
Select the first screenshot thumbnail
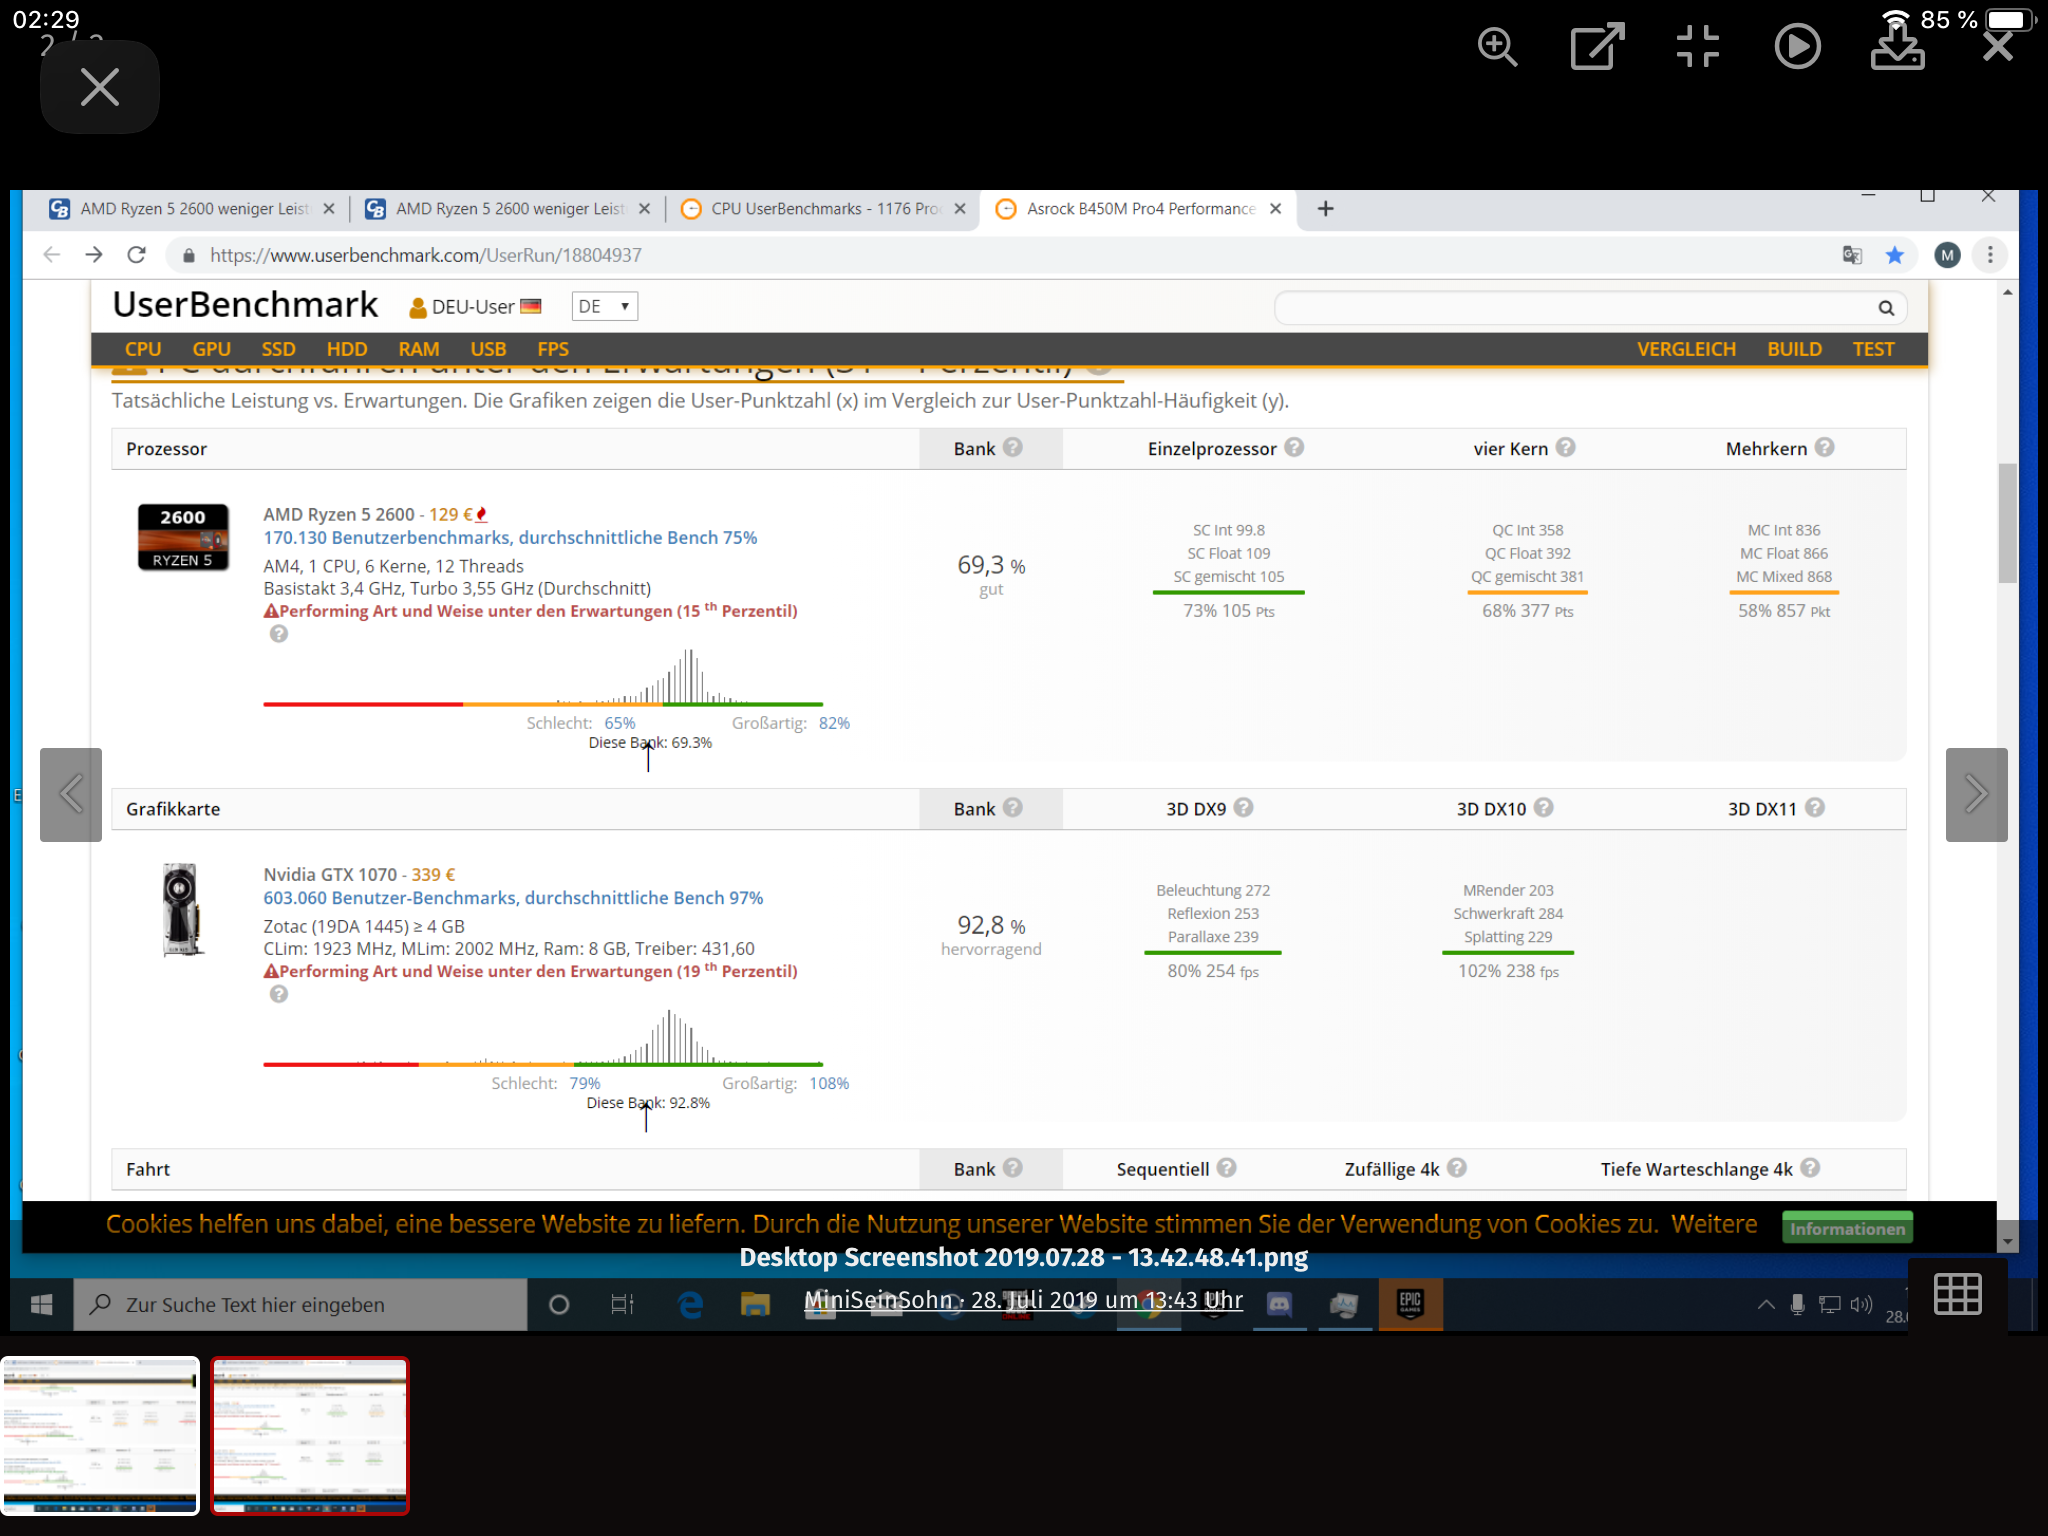(101, 1434)
